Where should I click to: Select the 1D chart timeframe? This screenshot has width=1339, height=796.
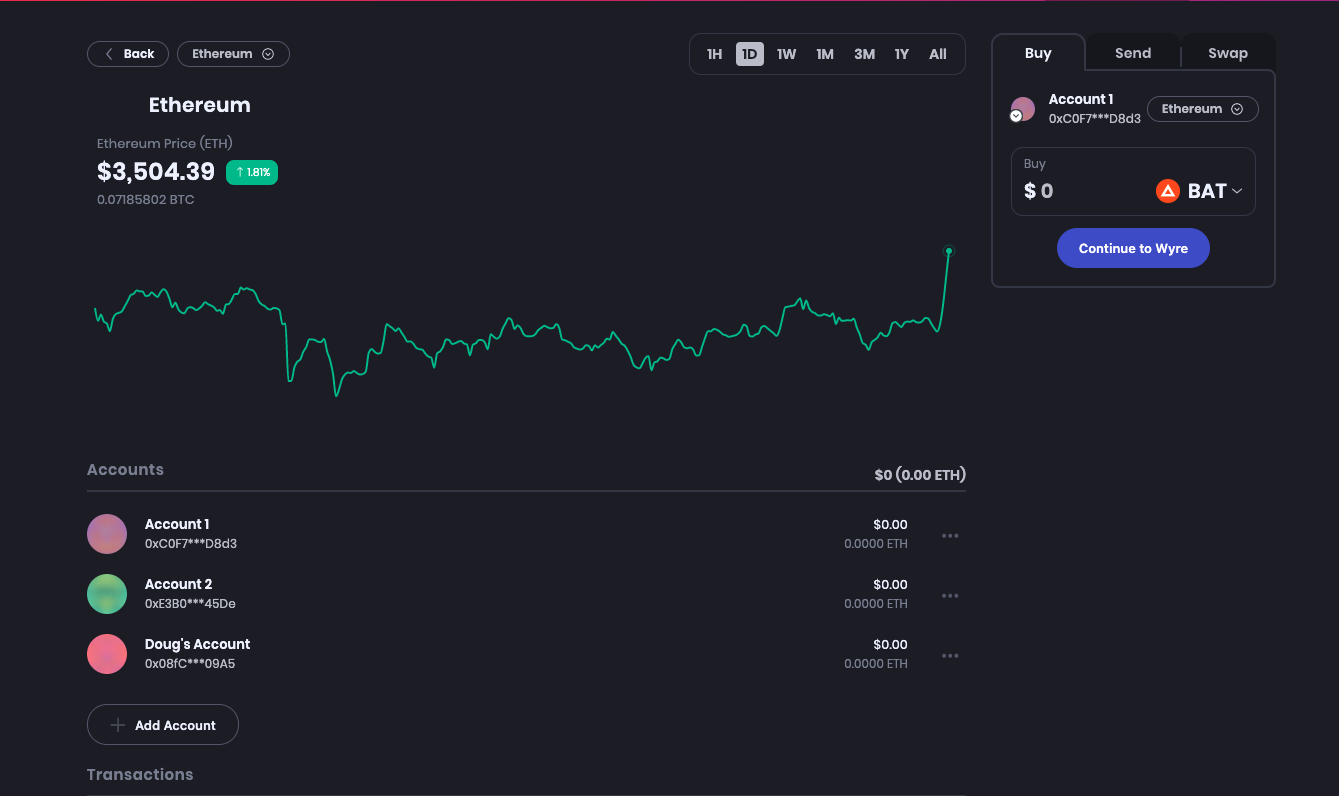click(x=750, y=54)
